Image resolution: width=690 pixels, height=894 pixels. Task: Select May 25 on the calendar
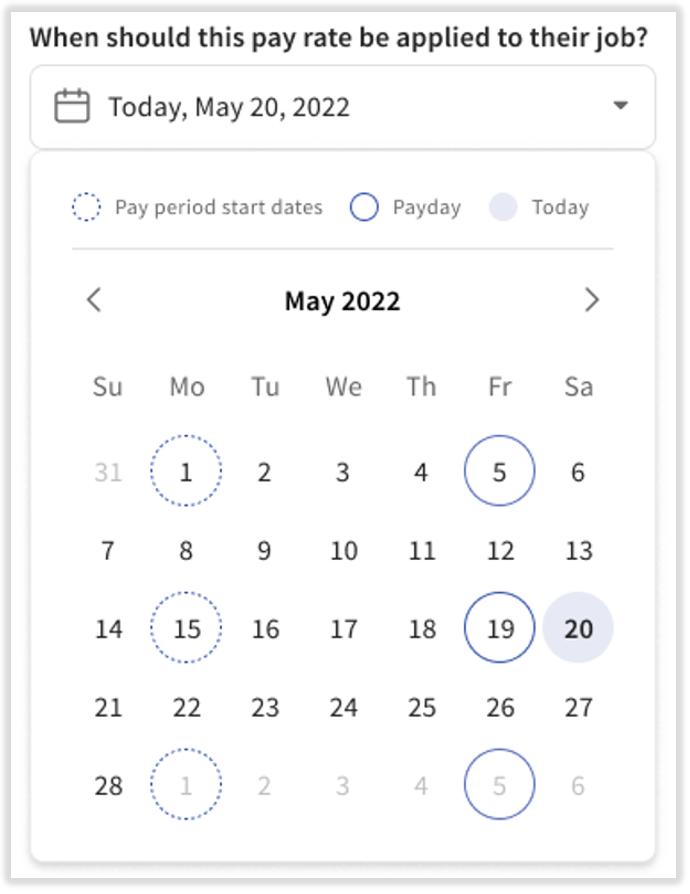[422, 707]
